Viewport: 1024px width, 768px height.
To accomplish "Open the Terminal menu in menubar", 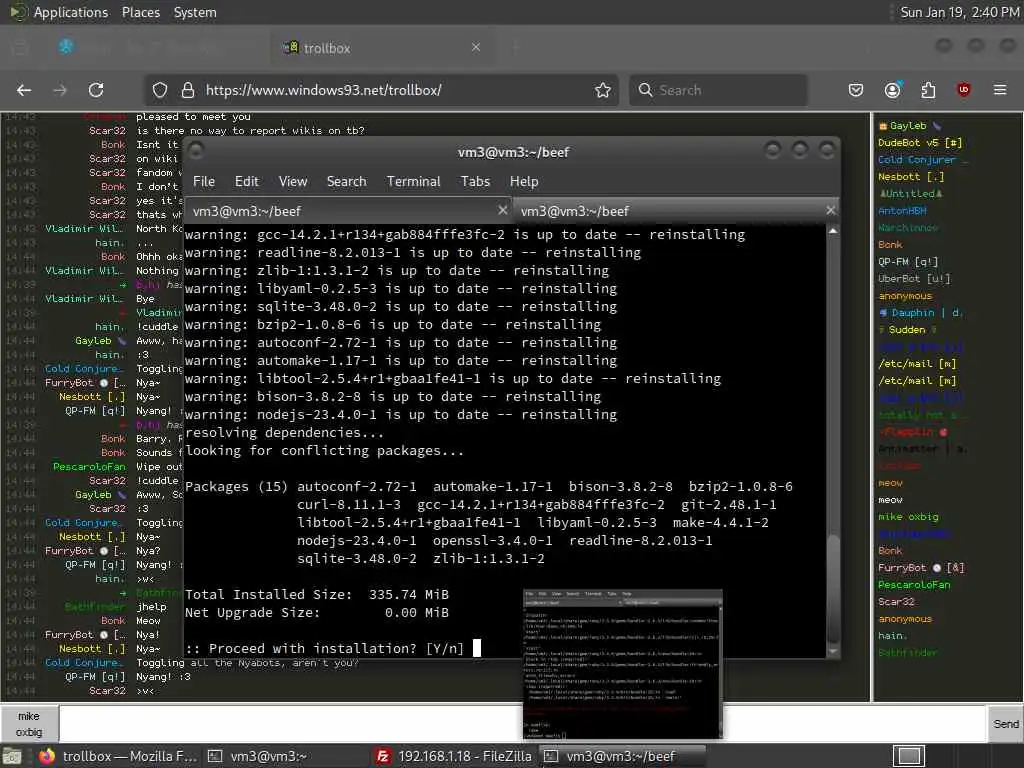I will pyautogui.click(x=413, y=182).
